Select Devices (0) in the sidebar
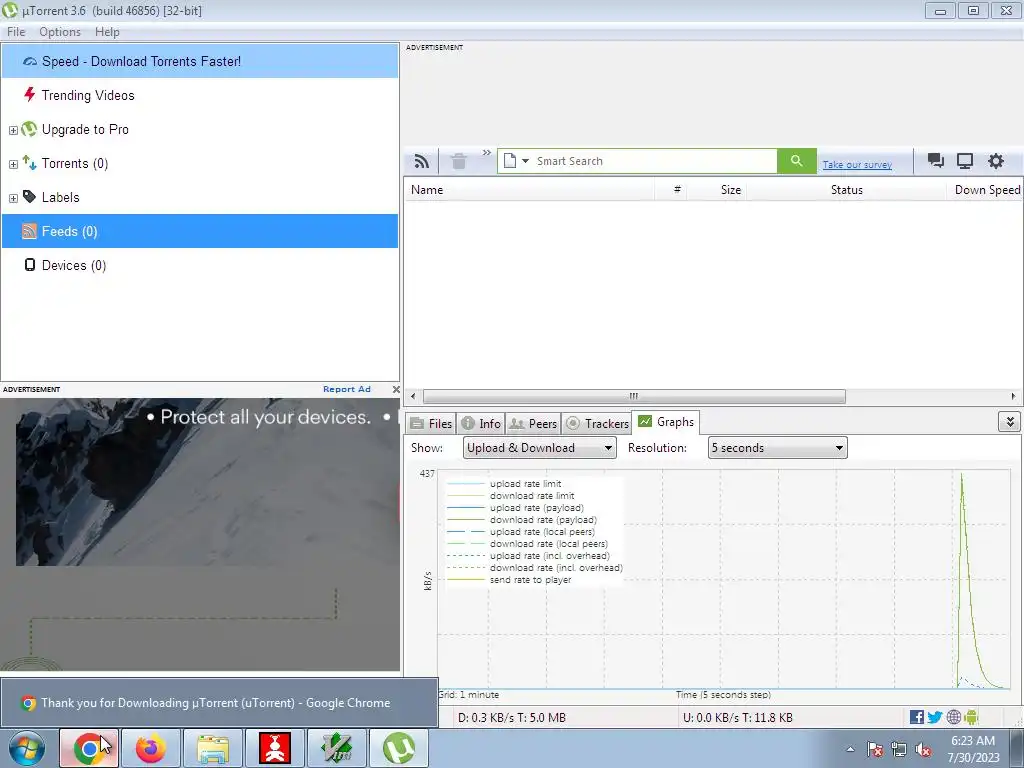 pyautogui.click(x=200, y=265)
